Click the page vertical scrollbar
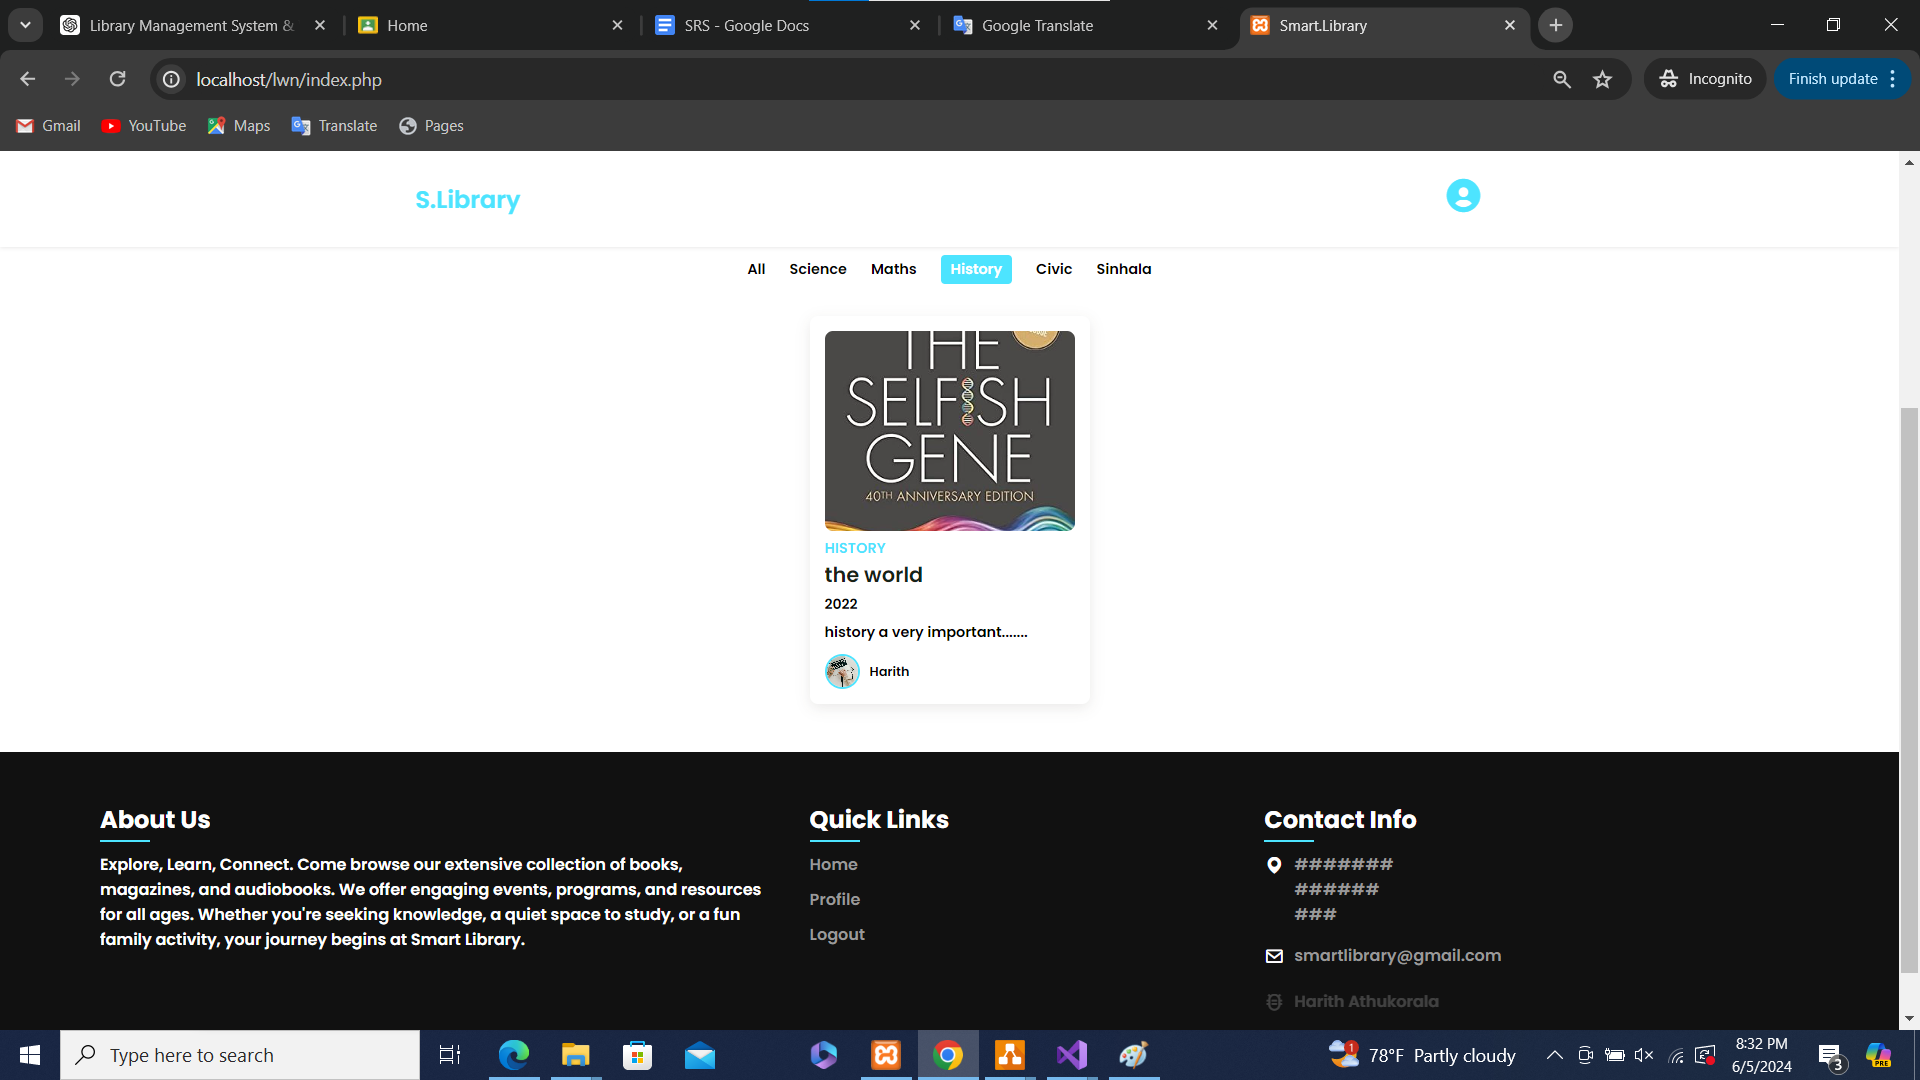This screenshot has height=1080, width=1920. pyautogui.click(x=1909, y=690)
